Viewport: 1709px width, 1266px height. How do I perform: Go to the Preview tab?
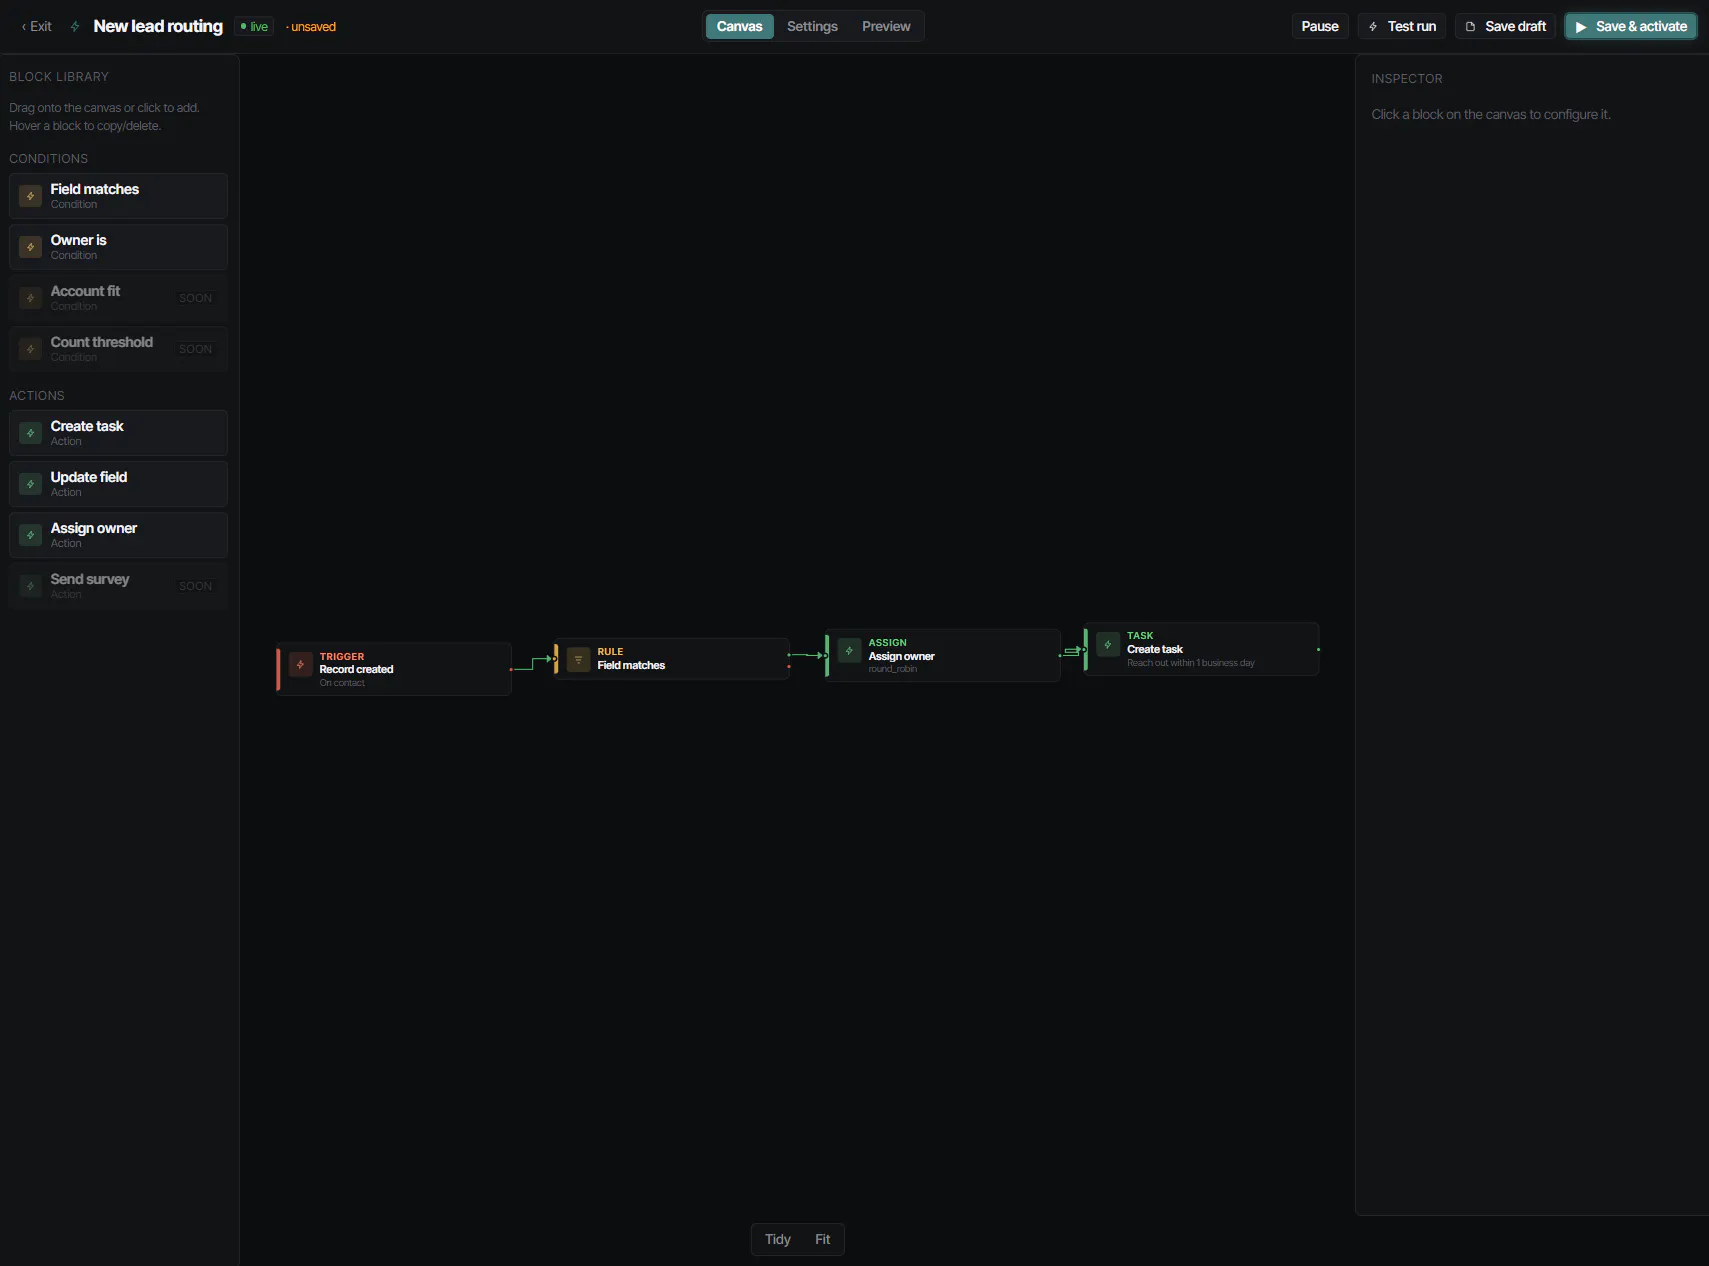coord(886,27)
